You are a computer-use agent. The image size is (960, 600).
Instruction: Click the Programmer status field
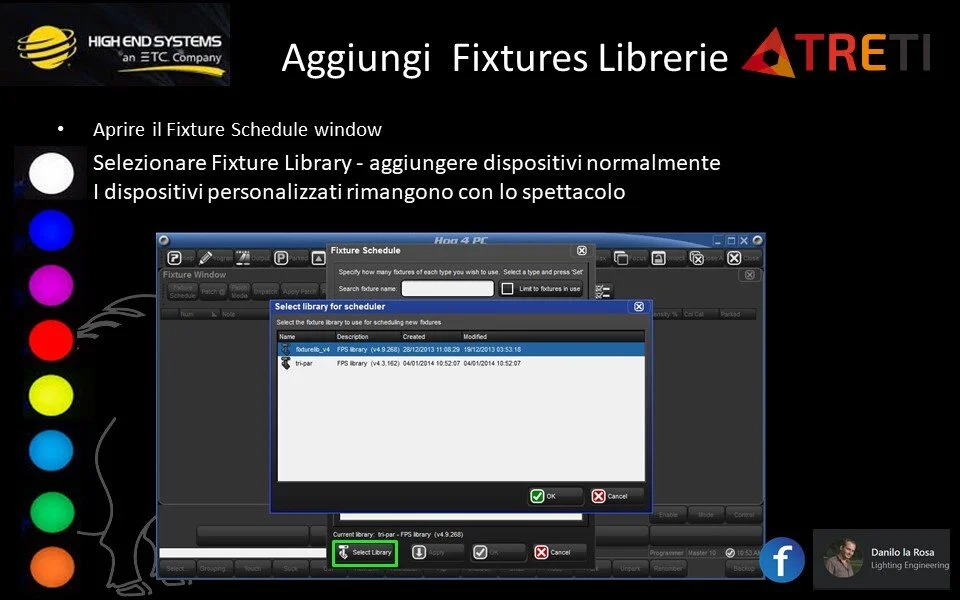[x=666, y=553]
